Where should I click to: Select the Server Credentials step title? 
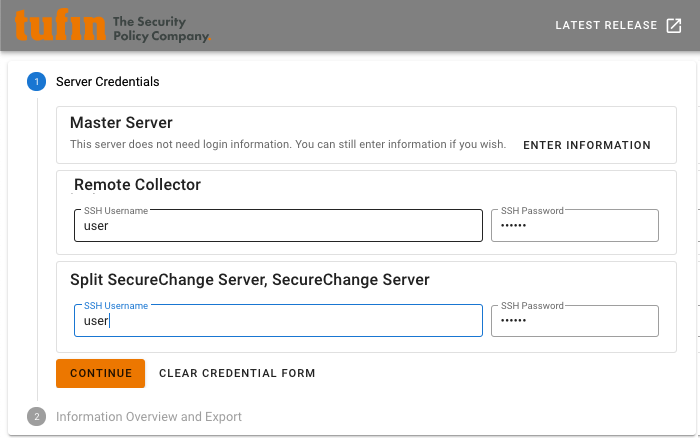coord(108,82)
